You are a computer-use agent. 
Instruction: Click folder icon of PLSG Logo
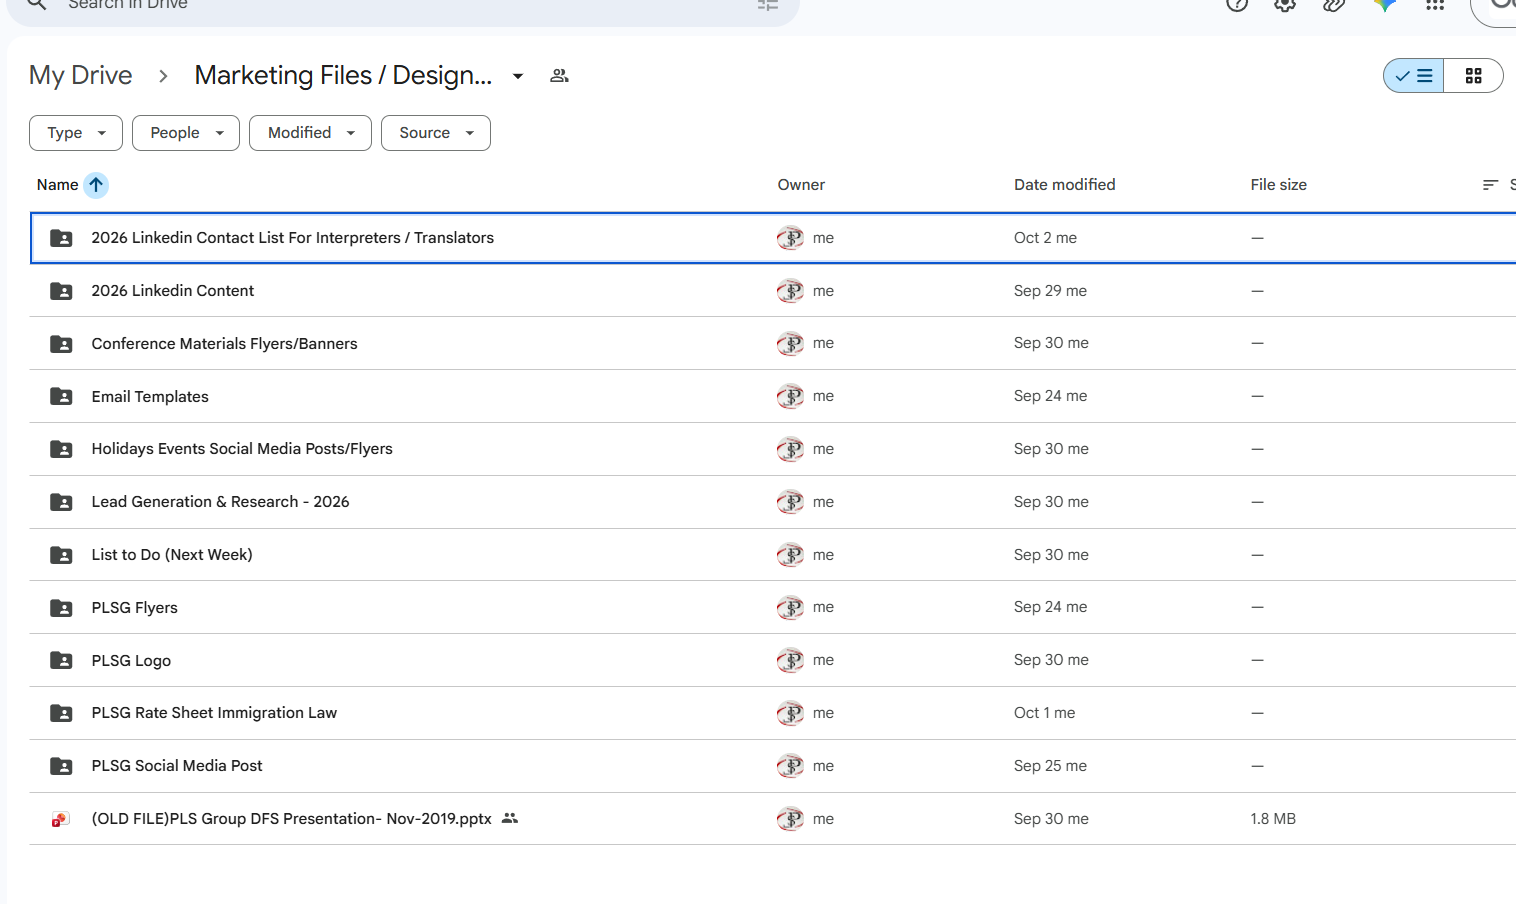click(61, 661)
